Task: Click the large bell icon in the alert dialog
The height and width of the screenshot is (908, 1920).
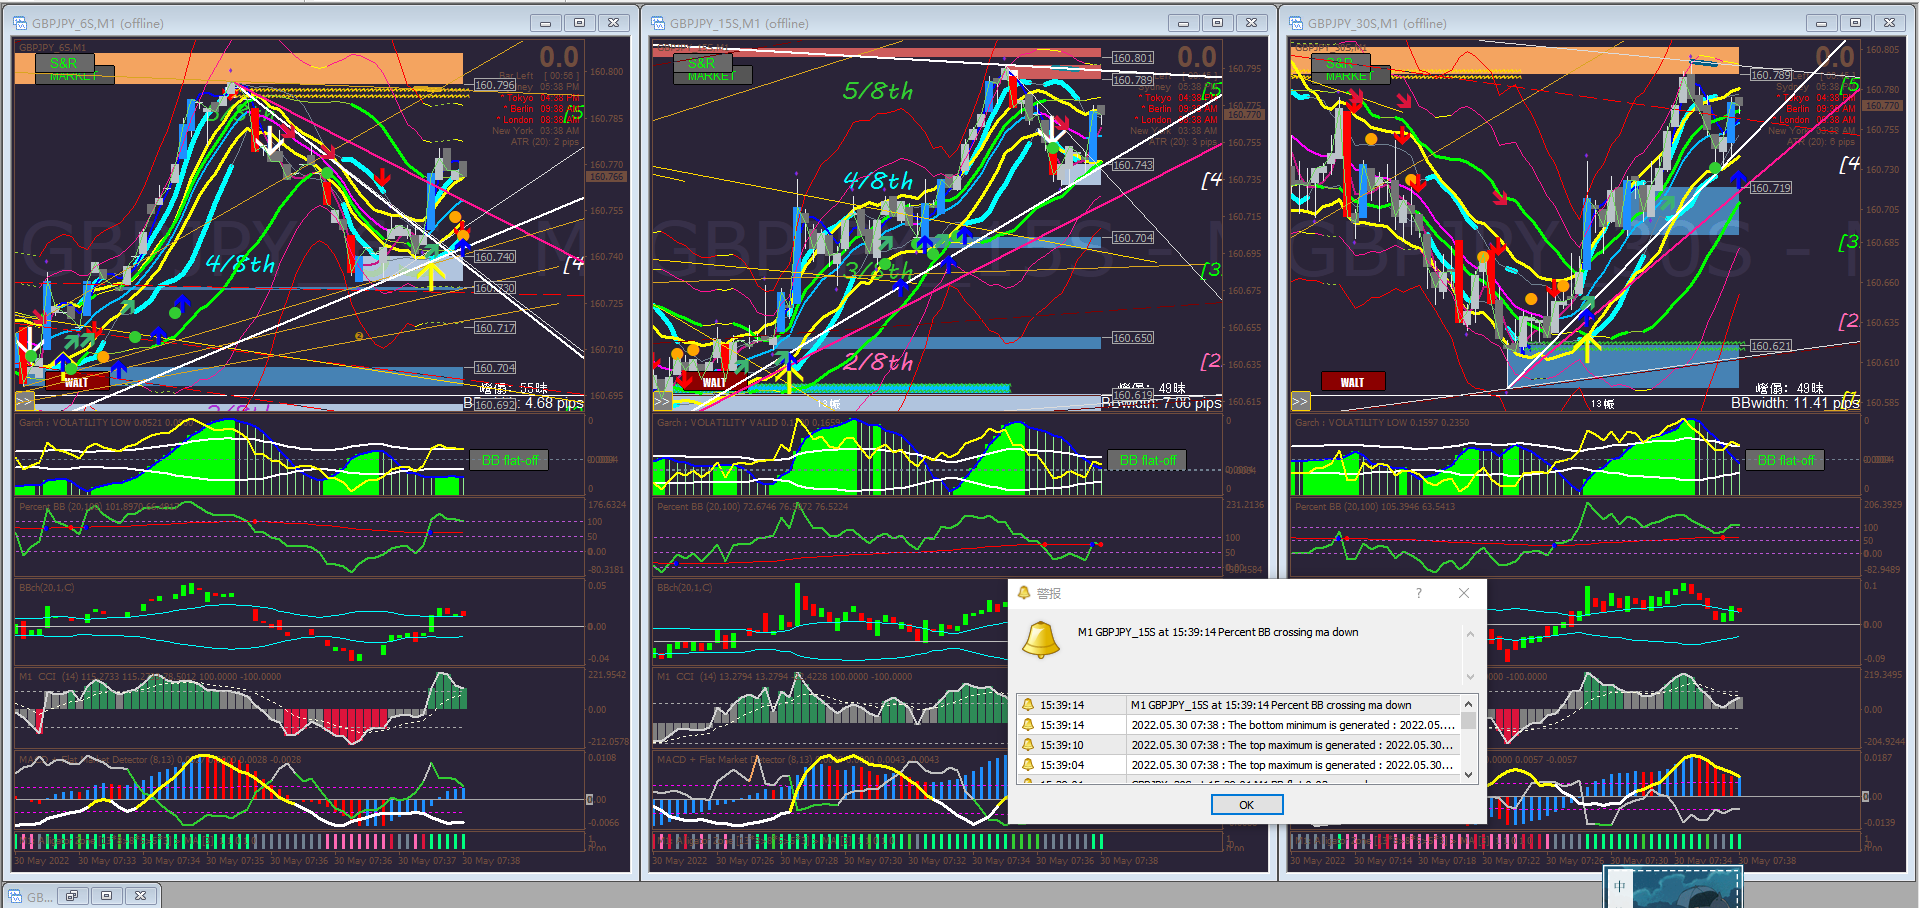Action: pos(1040,640)
